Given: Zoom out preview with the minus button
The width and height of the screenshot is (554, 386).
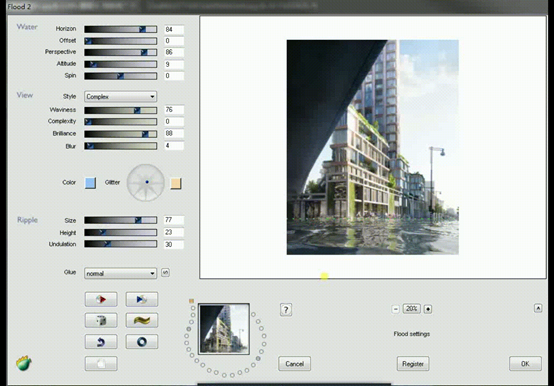Looking at the screenshot, I should click(x=395, y=309).
